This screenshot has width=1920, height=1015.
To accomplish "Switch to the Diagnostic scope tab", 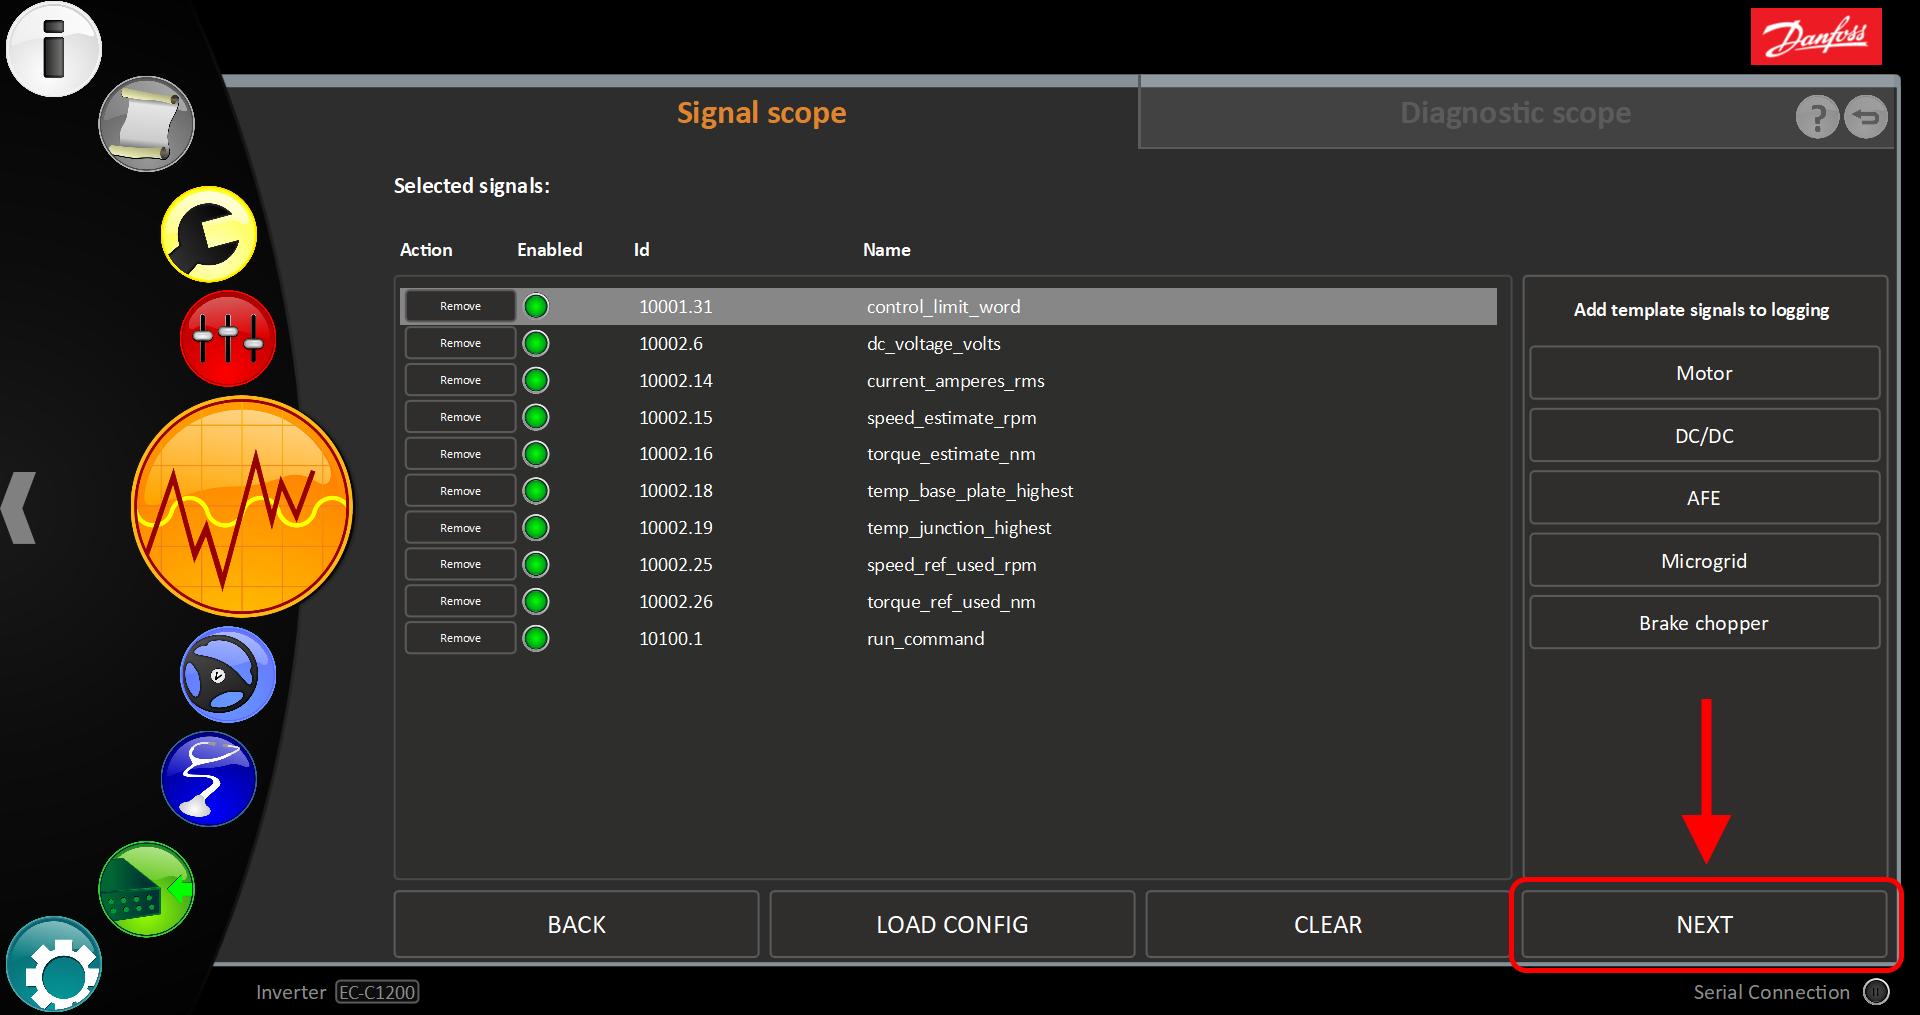I will point(1515,113).
